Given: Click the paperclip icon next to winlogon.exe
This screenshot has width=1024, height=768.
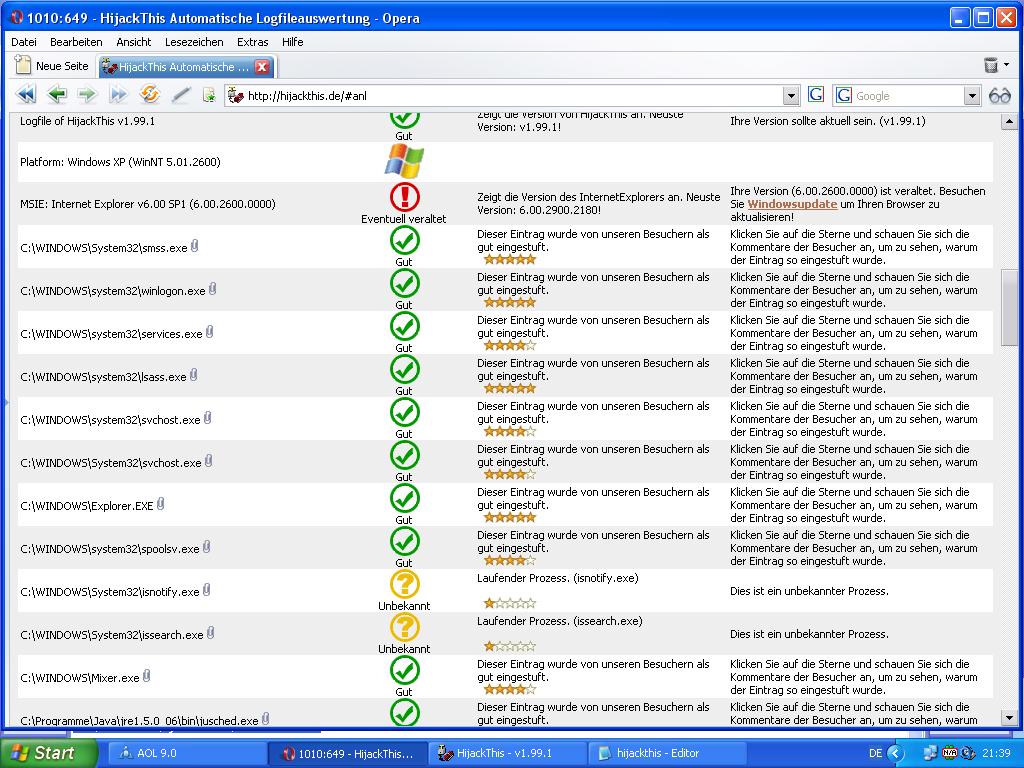Looking at the screenshot, I should (212, 289).
